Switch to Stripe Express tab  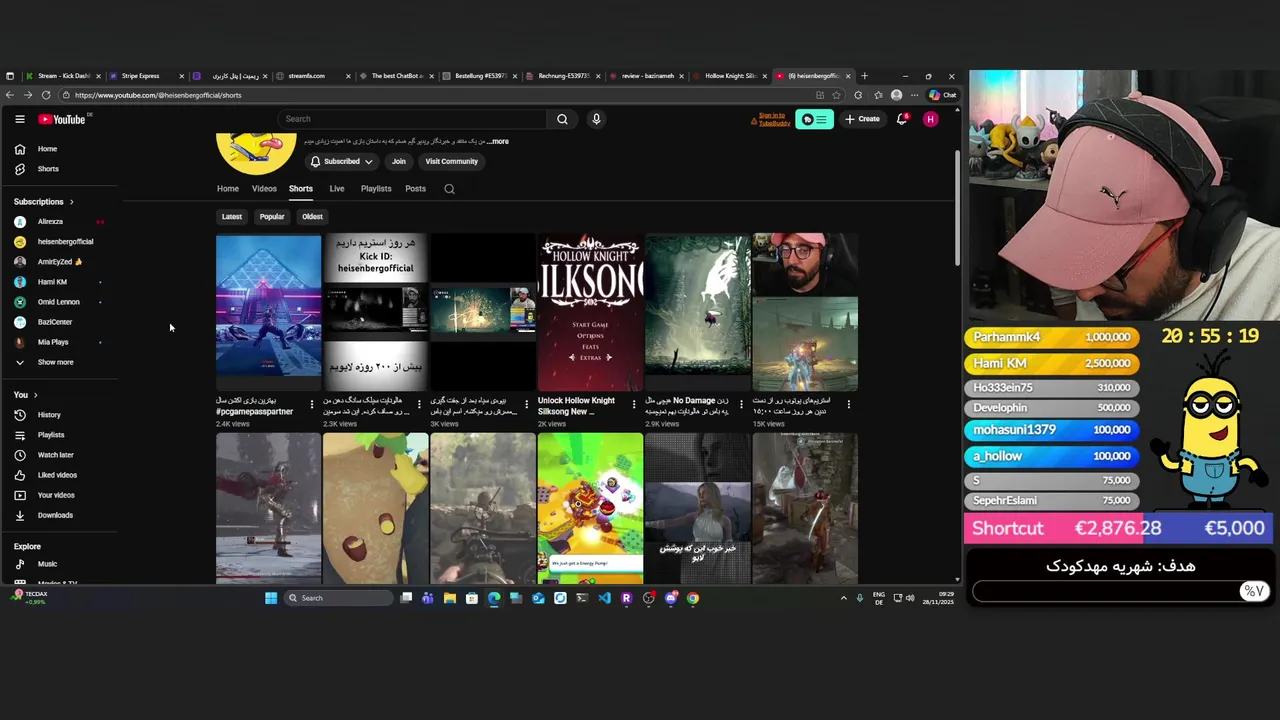coord(146,76)
